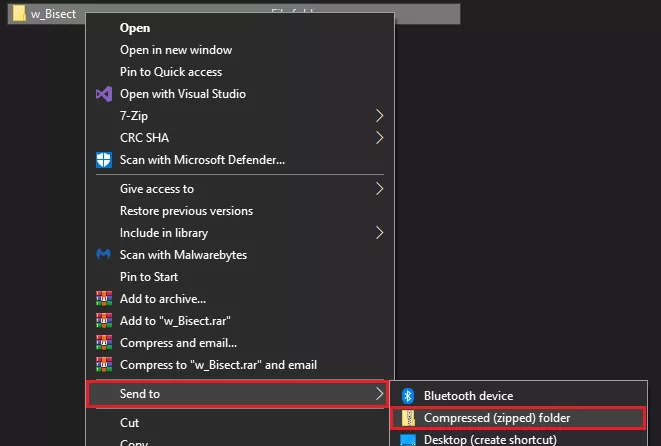This screenshot has width=661, height=446.
Task: Select Add to "w_Bisect.rar"
Action: point(175,321)
